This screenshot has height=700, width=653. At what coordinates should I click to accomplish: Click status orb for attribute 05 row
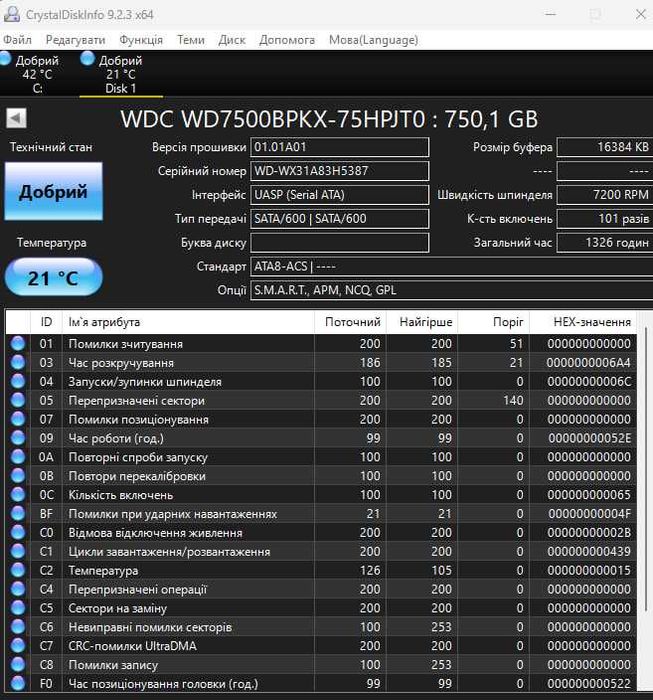18,400
